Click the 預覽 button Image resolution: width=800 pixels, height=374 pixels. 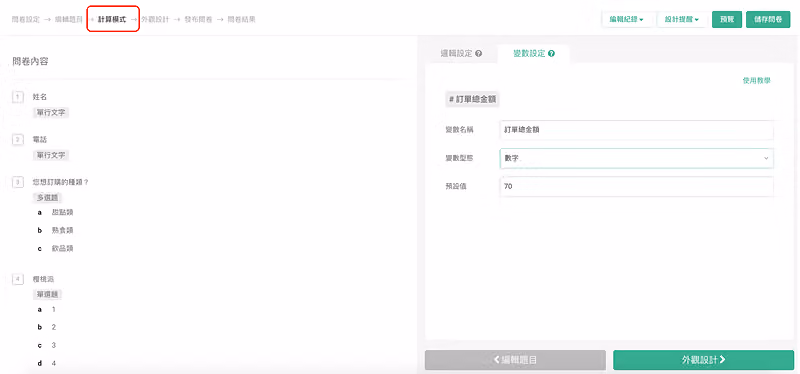(727, 19)
